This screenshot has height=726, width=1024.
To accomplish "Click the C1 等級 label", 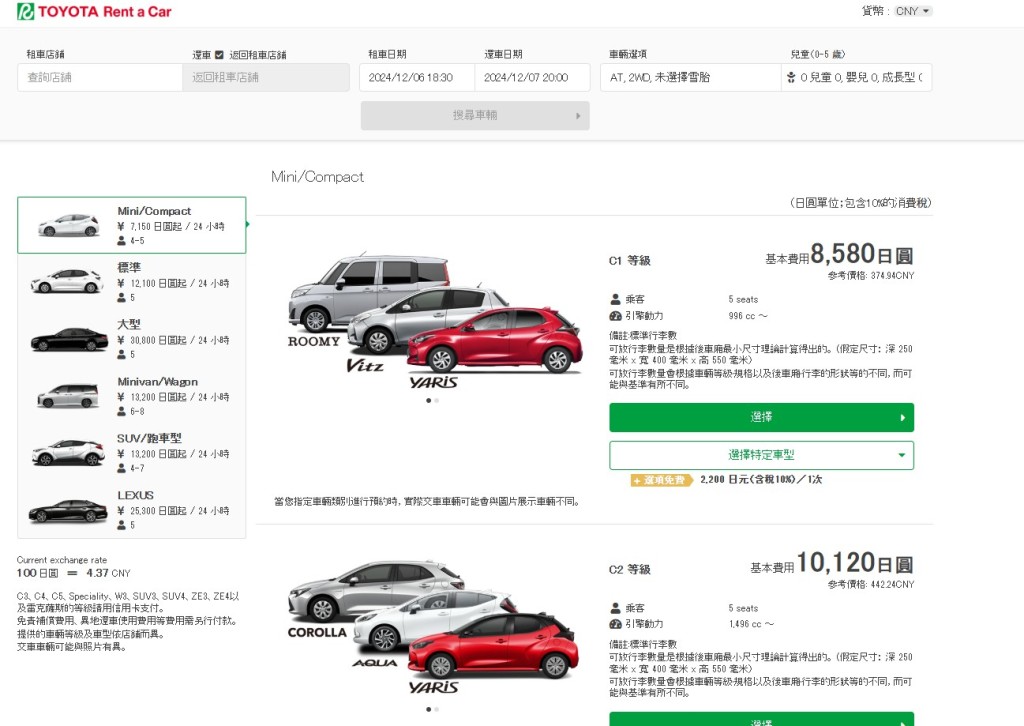I will pos(630,260).
